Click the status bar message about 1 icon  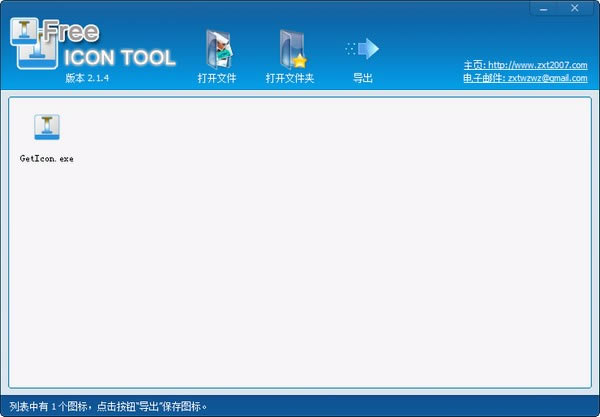pos(108,406)
